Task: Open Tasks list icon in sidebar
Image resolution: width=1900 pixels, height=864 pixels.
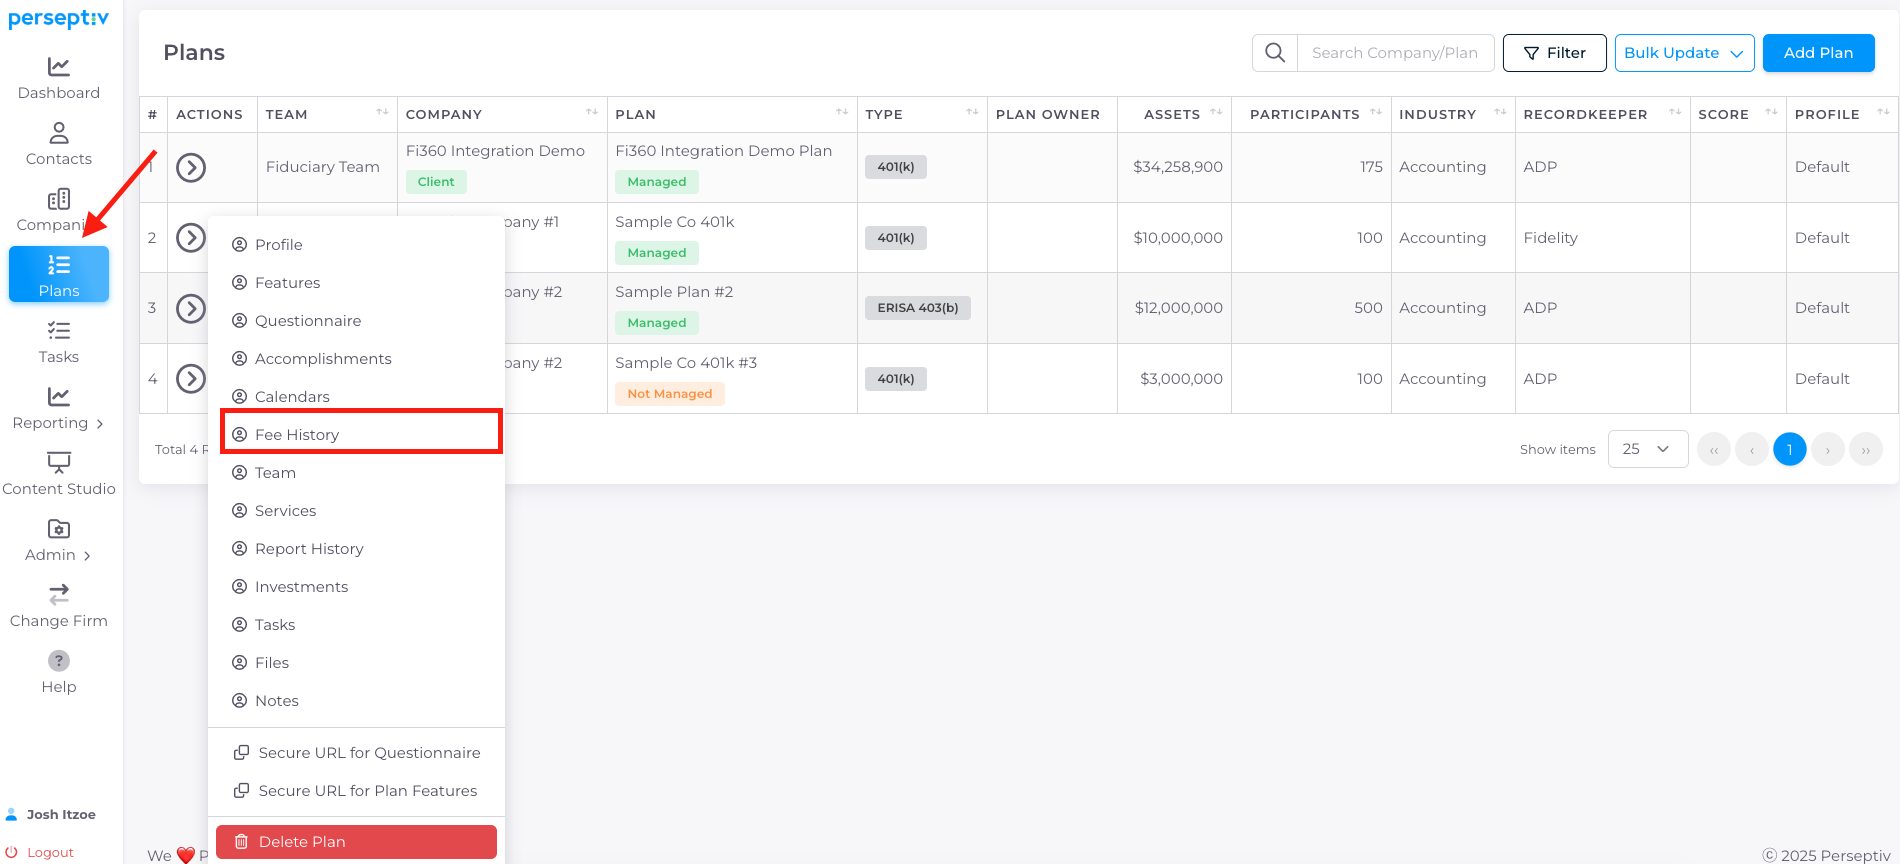Action: pyautogui.click(x=59, y=331)
